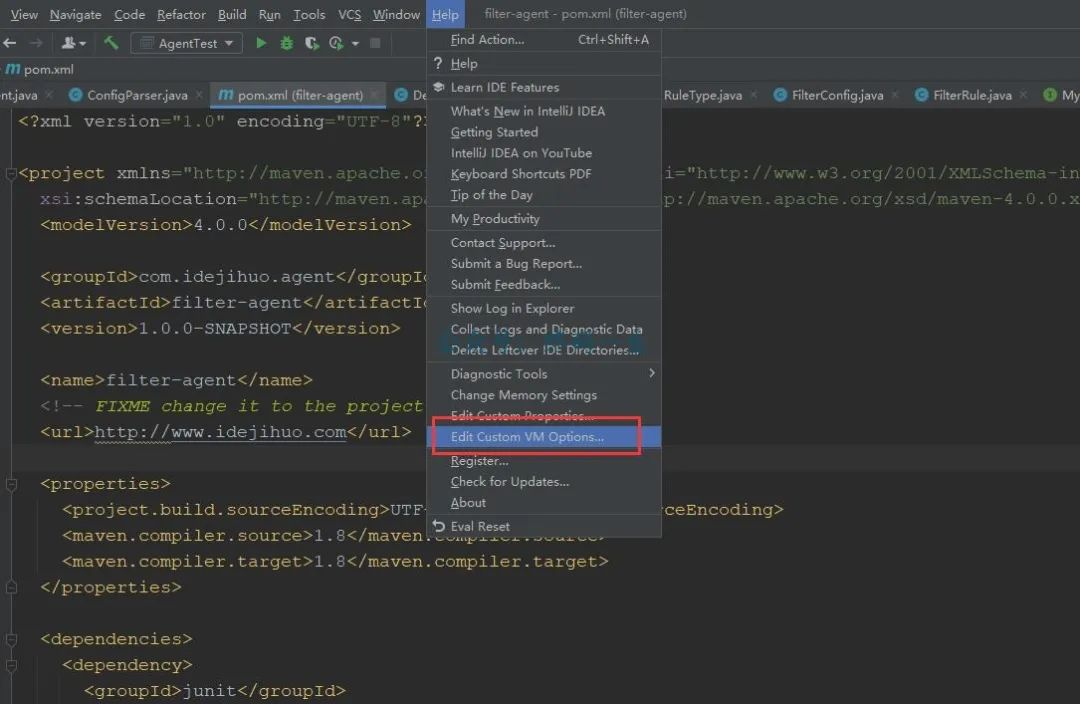The width and height of the screenshot is (1080, 704).
Task: Select Collect Logs and Diagnostic Data
Action: click(544, 329)
